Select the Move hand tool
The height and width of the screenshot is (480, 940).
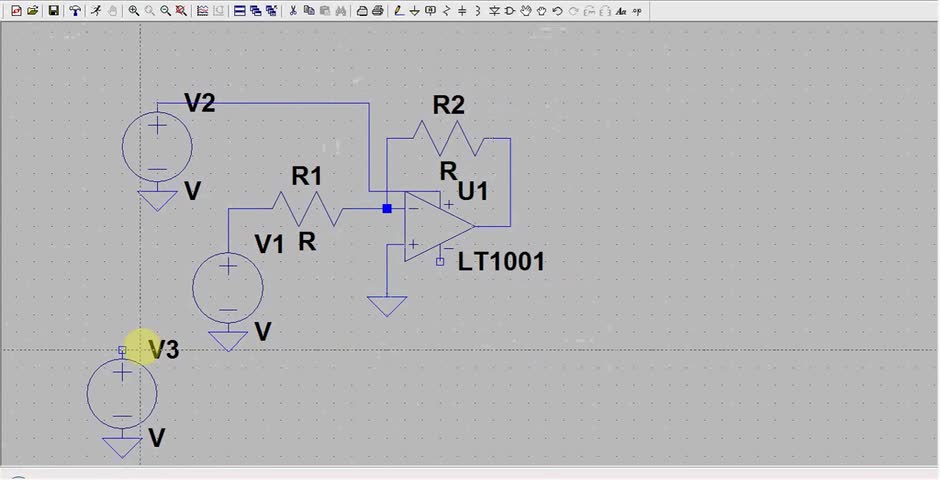click(x=526, y=11)
